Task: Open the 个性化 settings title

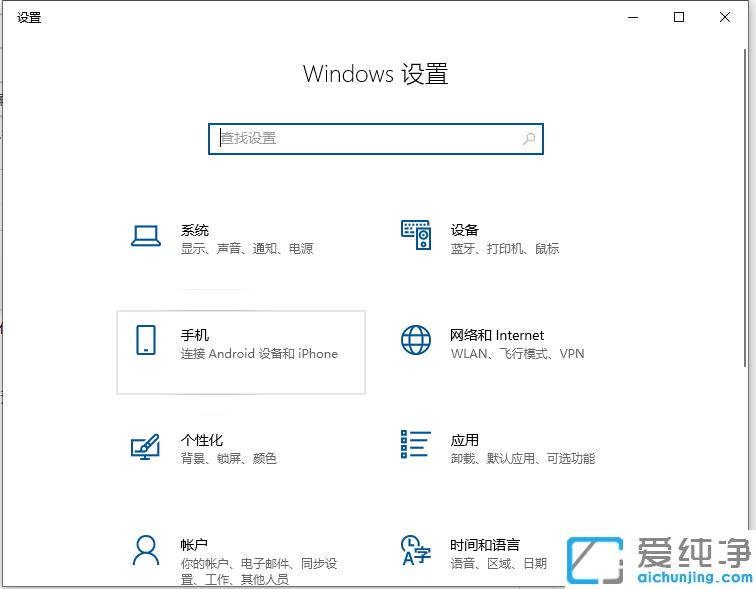Action: click(202, 440)
